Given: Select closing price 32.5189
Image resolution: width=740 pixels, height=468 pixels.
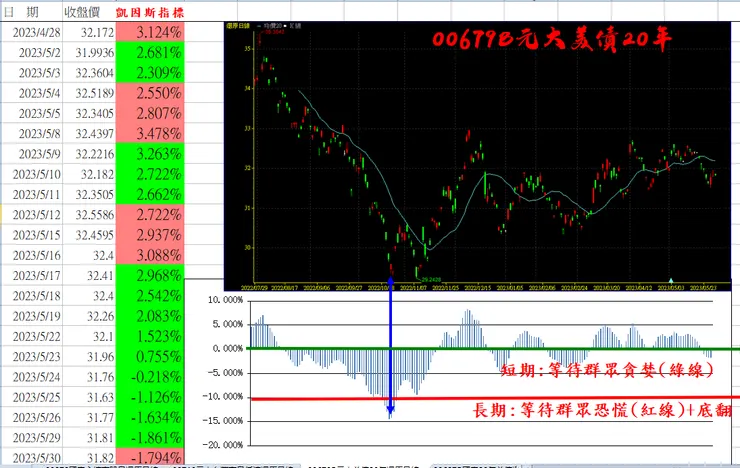Looking at the screenshot, I should (89, 93).
